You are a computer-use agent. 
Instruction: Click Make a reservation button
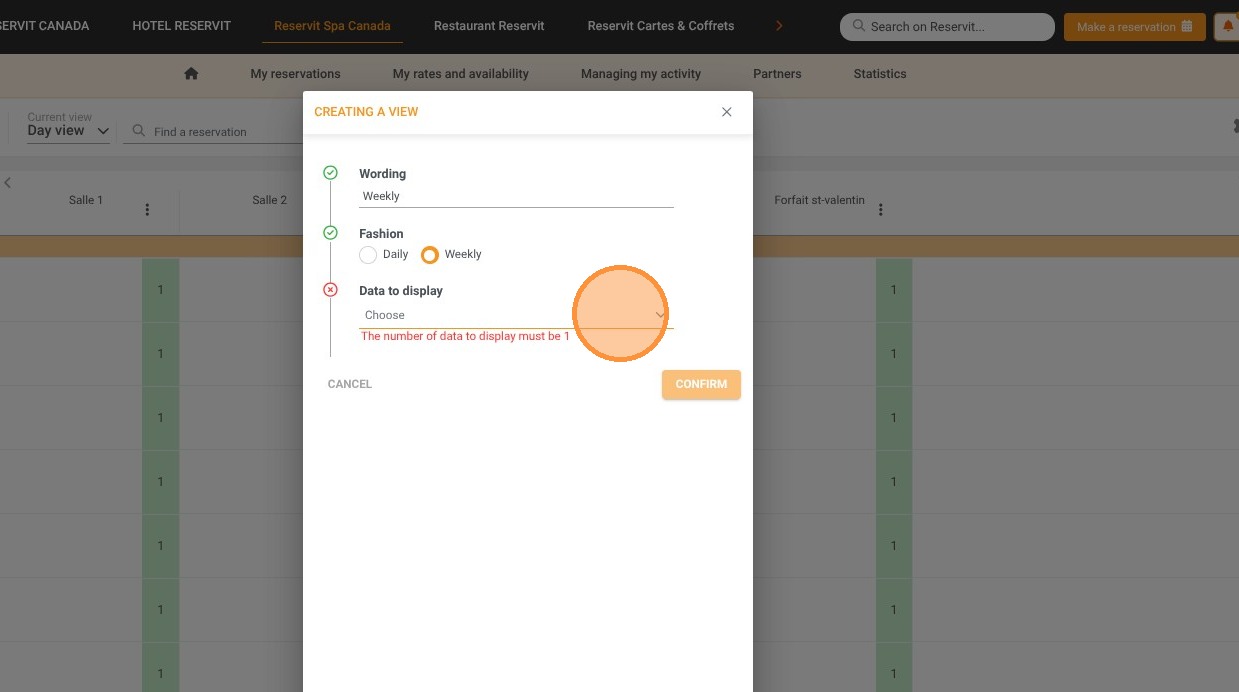(1135, 27)
